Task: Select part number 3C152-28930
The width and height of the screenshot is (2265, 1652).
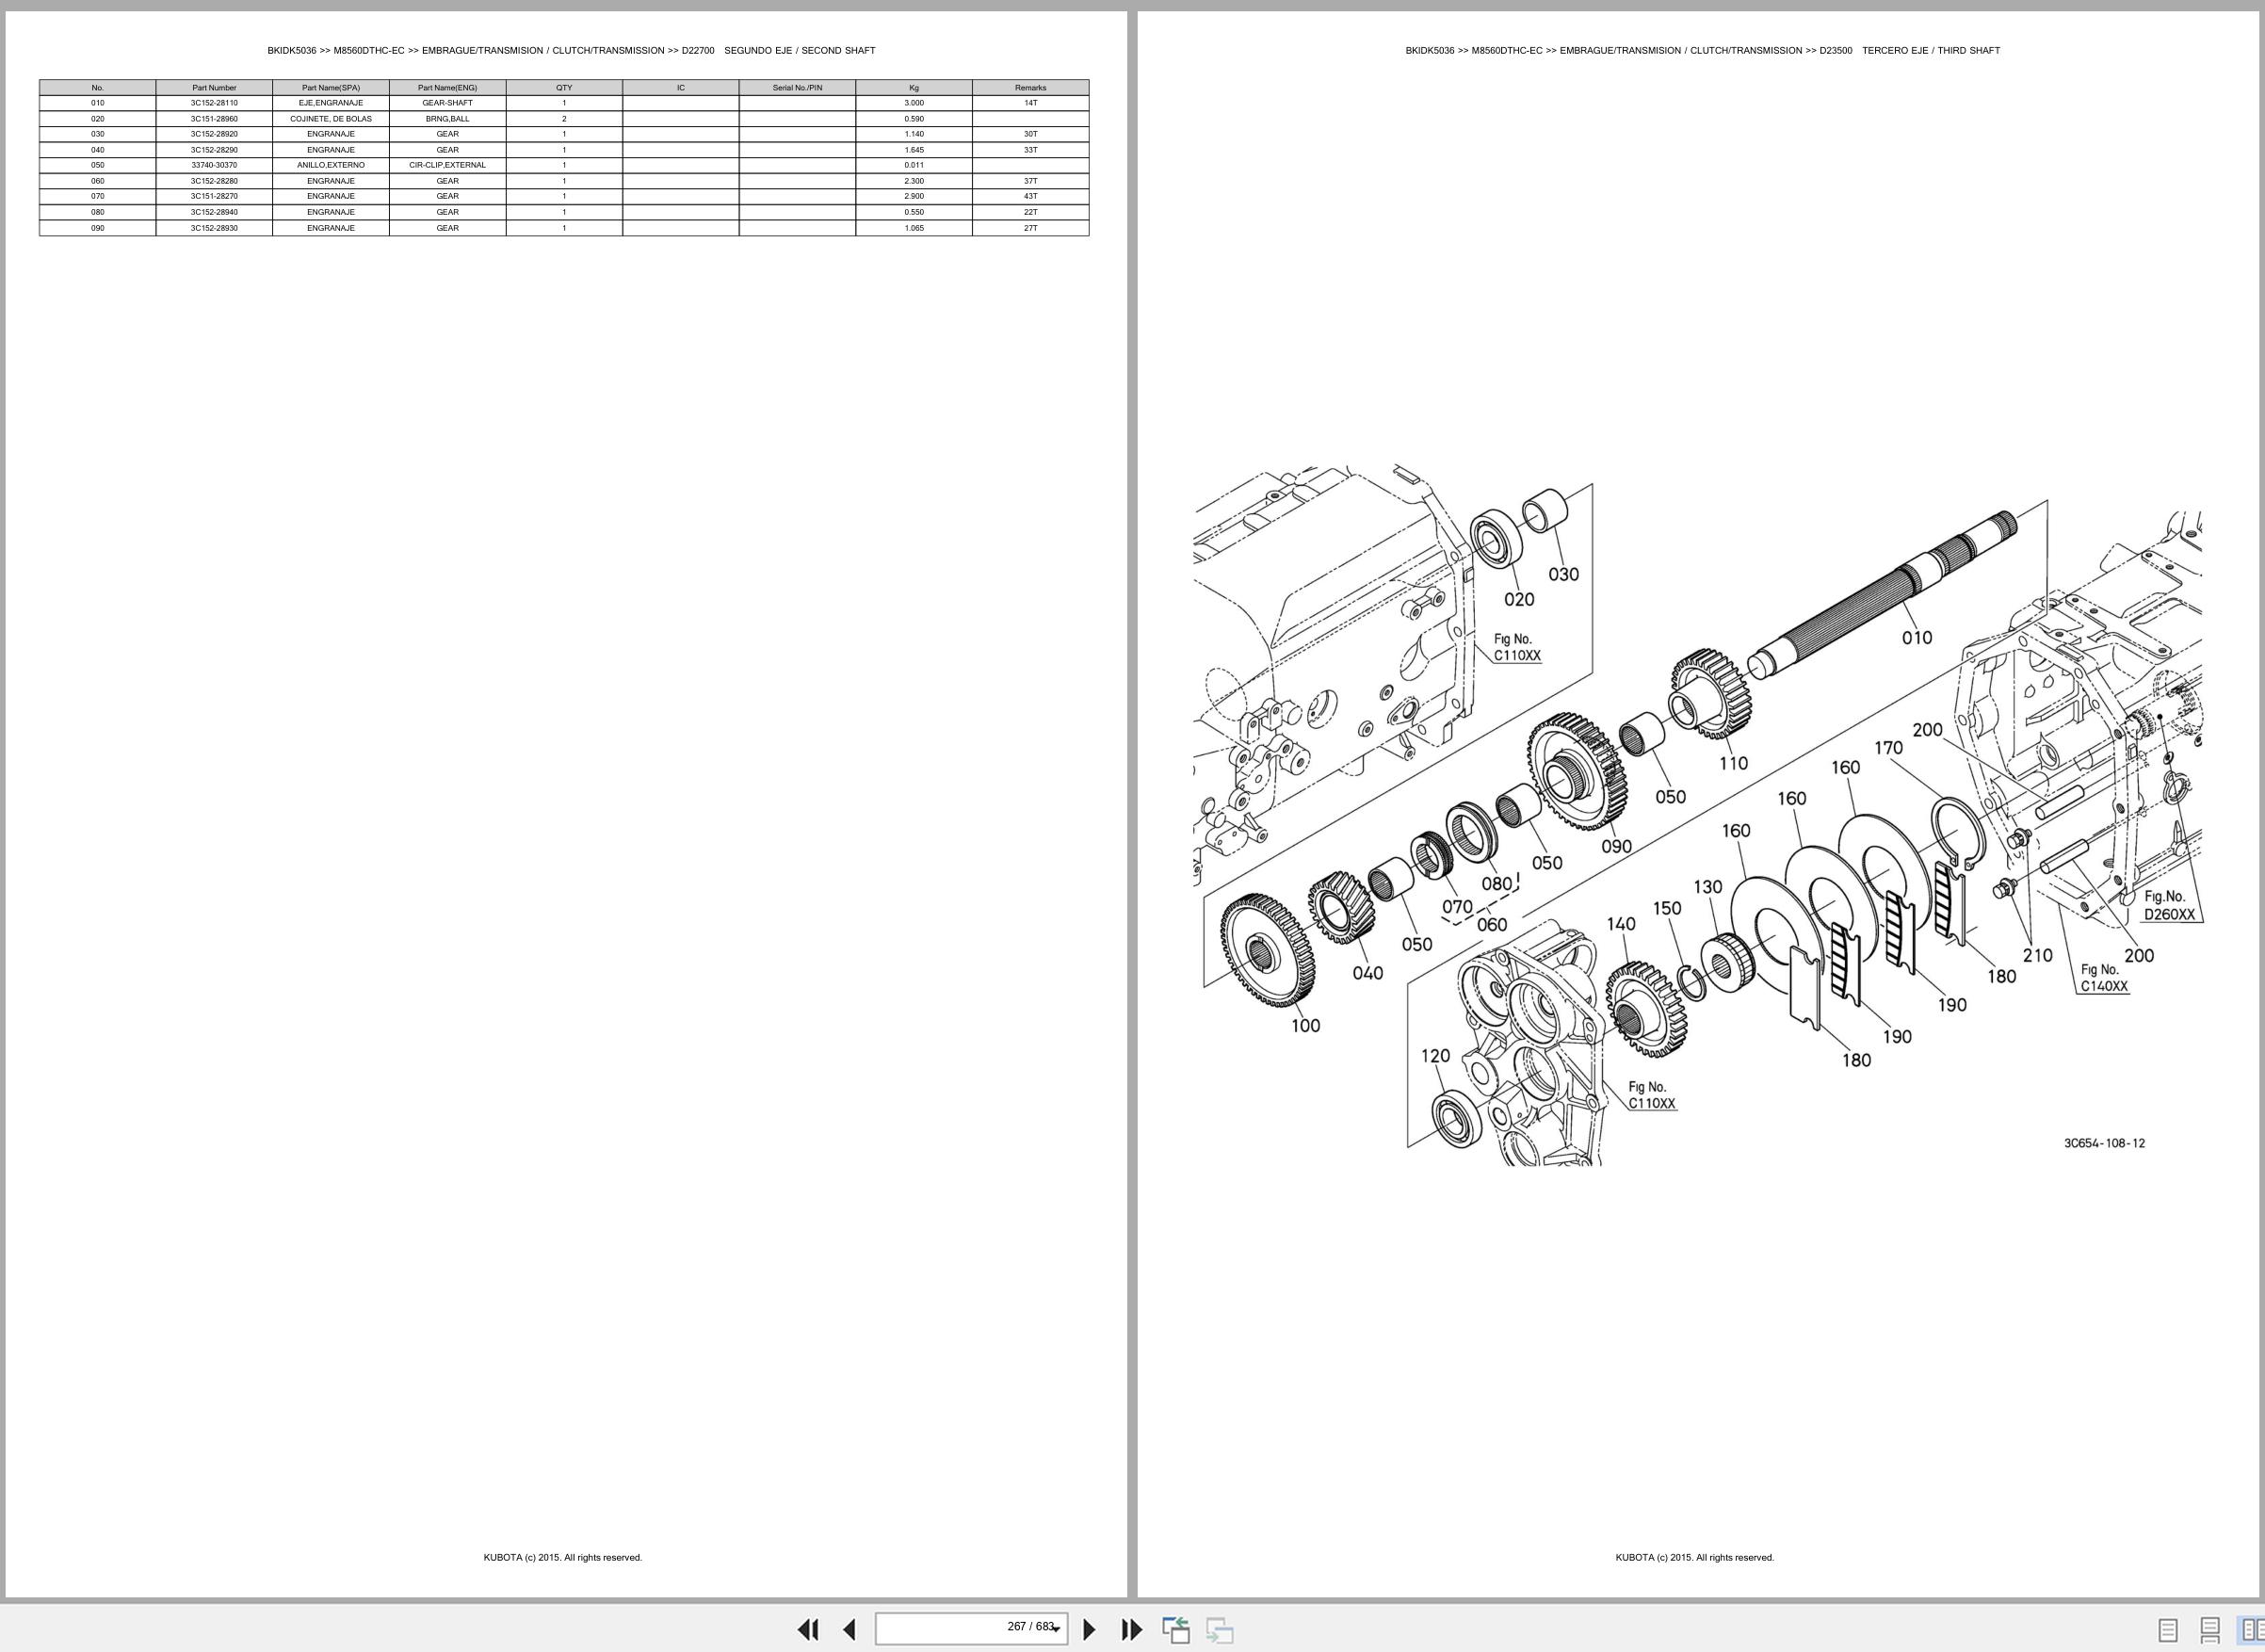Action: 214,228
